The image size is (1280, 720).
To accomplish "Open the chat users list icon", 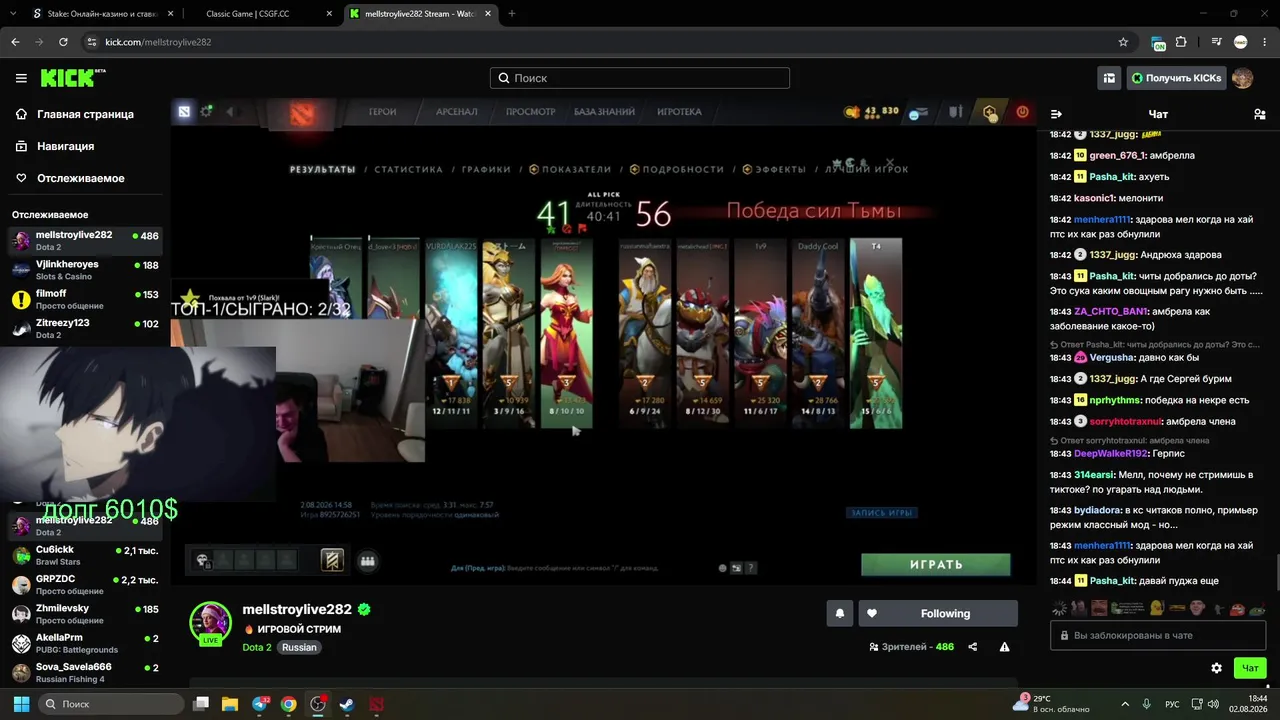I will point(1259,114).
